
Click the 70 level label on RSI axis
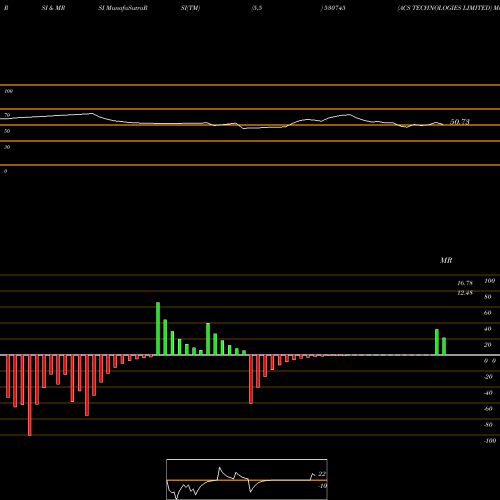(7, 115)
